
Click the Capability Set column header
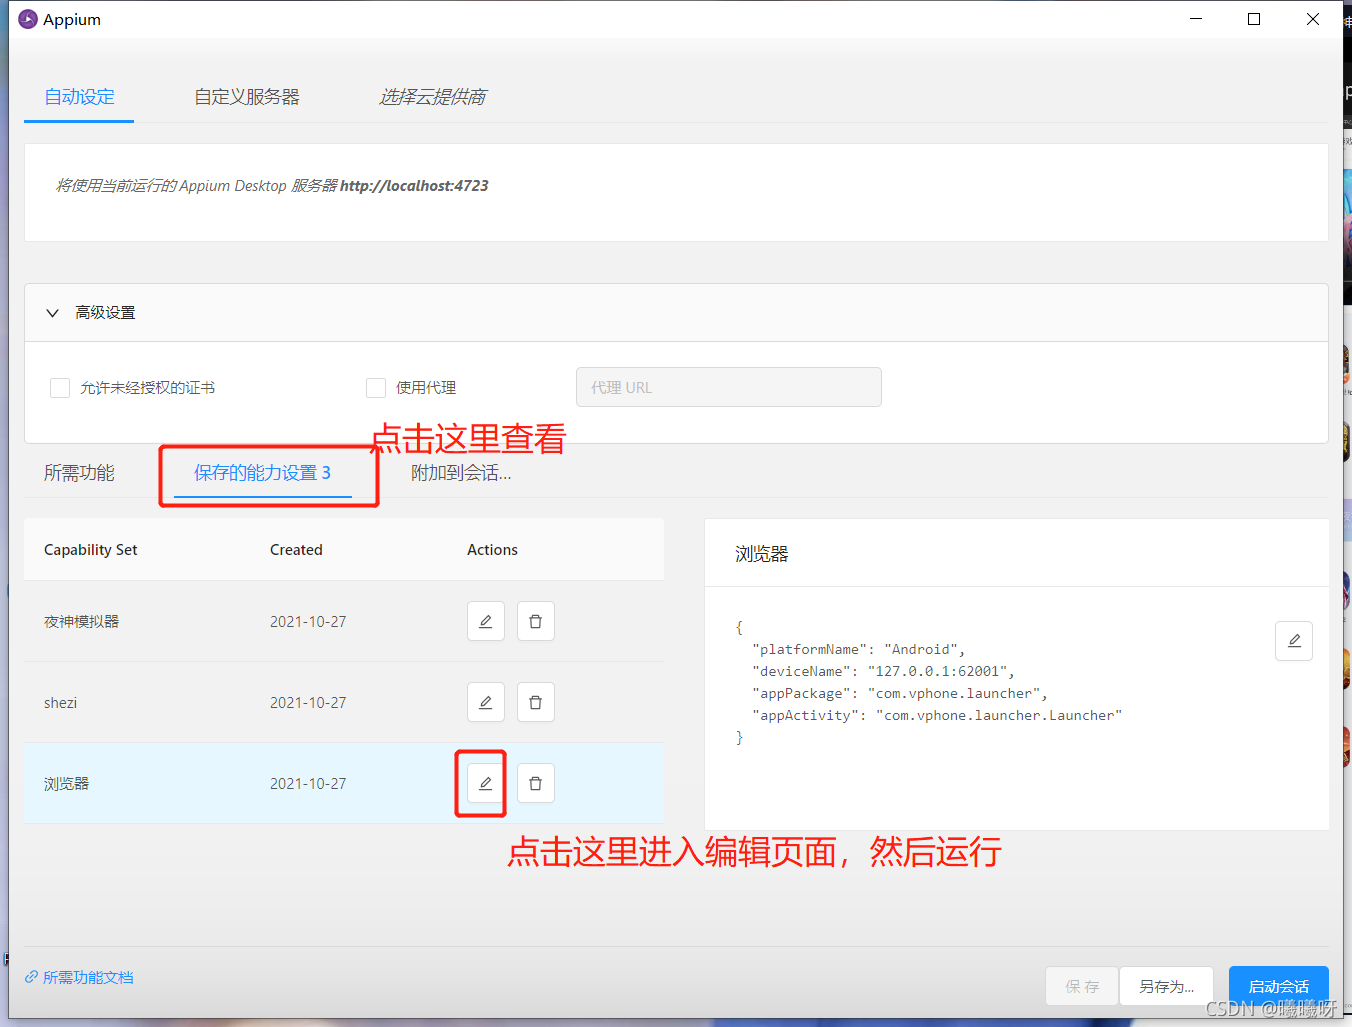tap(91, 550)
